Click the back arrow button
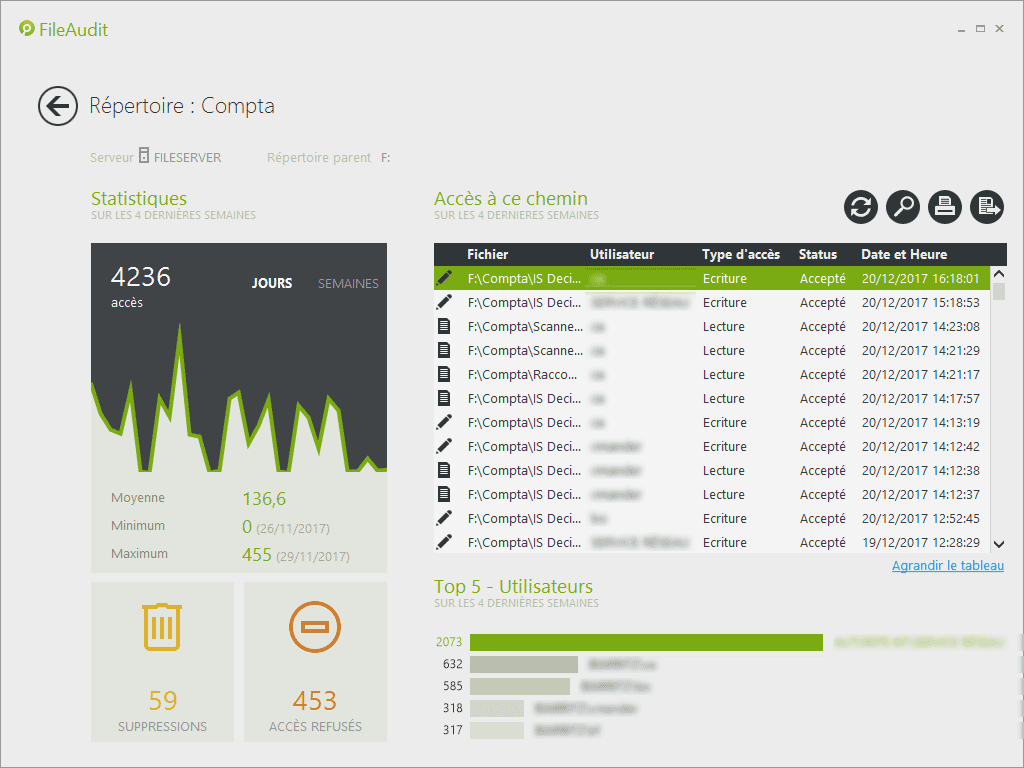The height and width of the screenshot is (768, 1024). (x=58, y=106)
